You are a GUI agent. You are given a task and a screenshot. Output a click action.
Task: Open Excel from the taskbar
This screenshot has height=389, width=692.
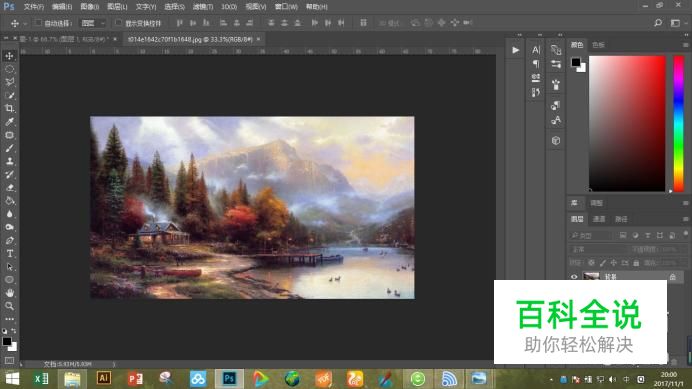click(41, 379)
